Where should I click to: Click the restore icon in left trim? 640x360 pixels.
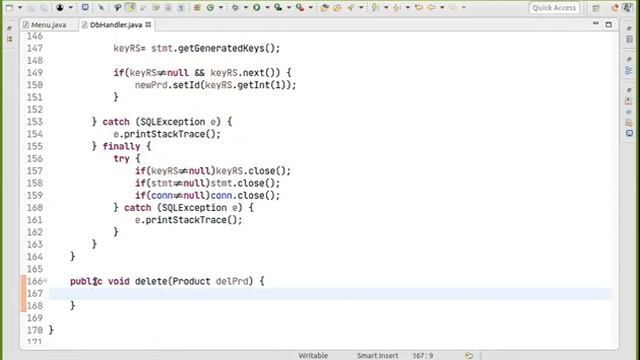[x=10, y=28]
